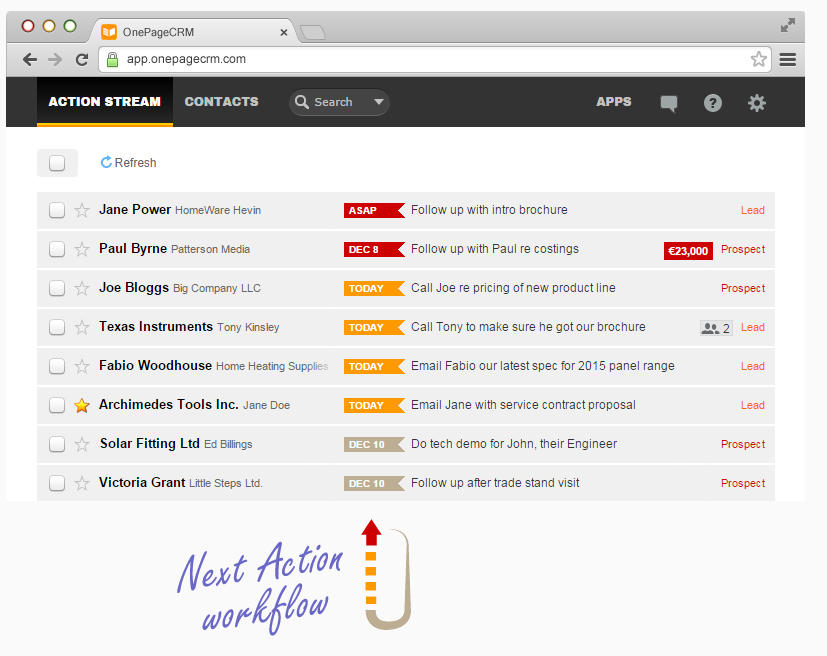Switch to the Action Stream tab

tap(104, 102)
